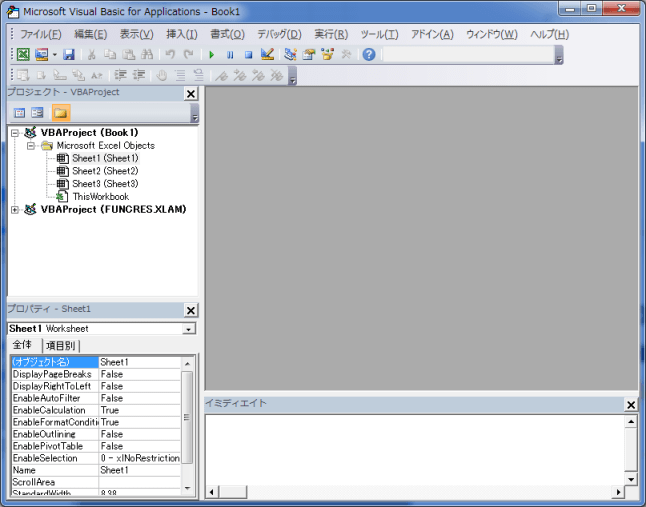Collapse the VBAProject (Book1) tree node
646x507 pixels.
tap(15, 133)
